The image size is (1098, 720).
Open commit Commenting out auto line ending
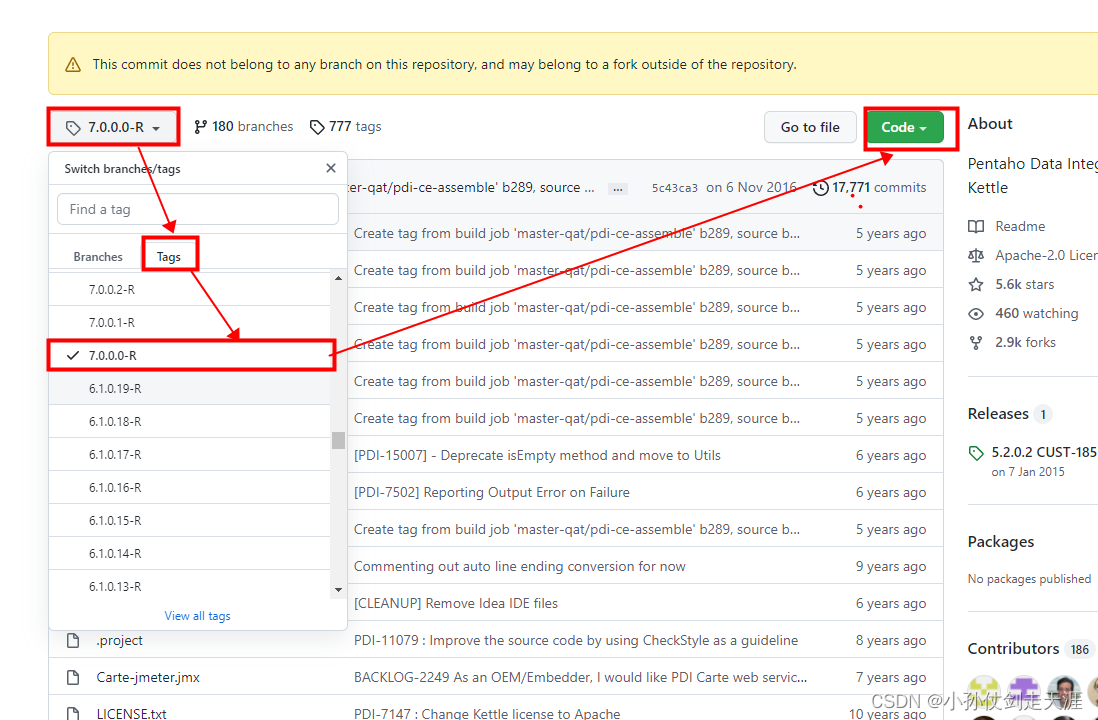pyautogui.click(x=520, y=566)
